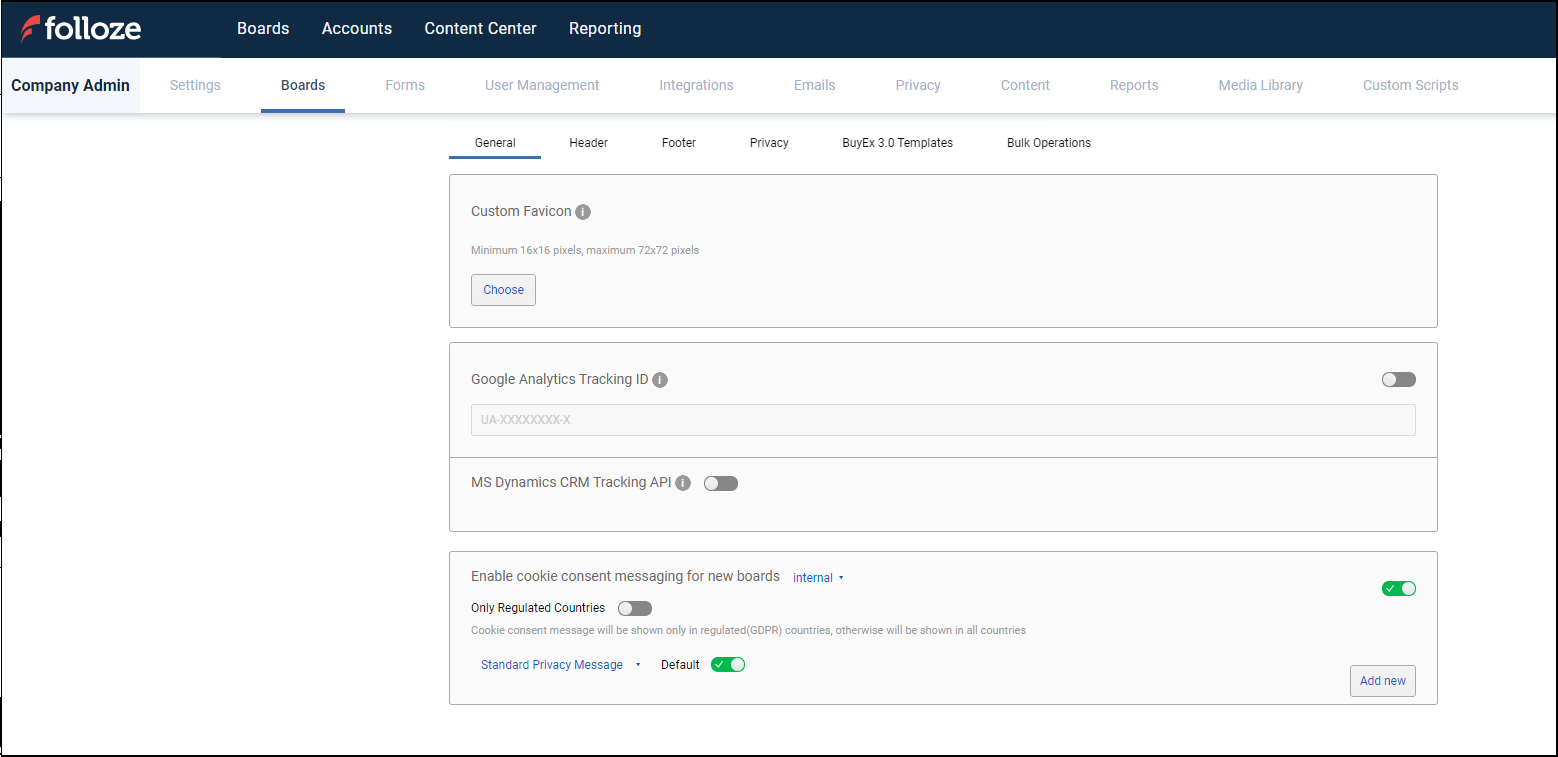Image resolution: width=1558 pixels, height=757 pixels.
Task: Open the internal dropdown for cookie consent
Action: (818, 578)
